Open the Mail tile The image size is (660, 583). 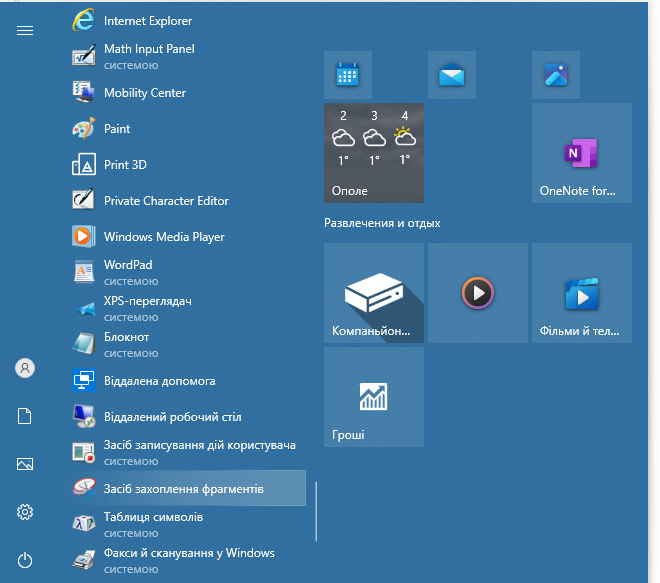point(452,75)
